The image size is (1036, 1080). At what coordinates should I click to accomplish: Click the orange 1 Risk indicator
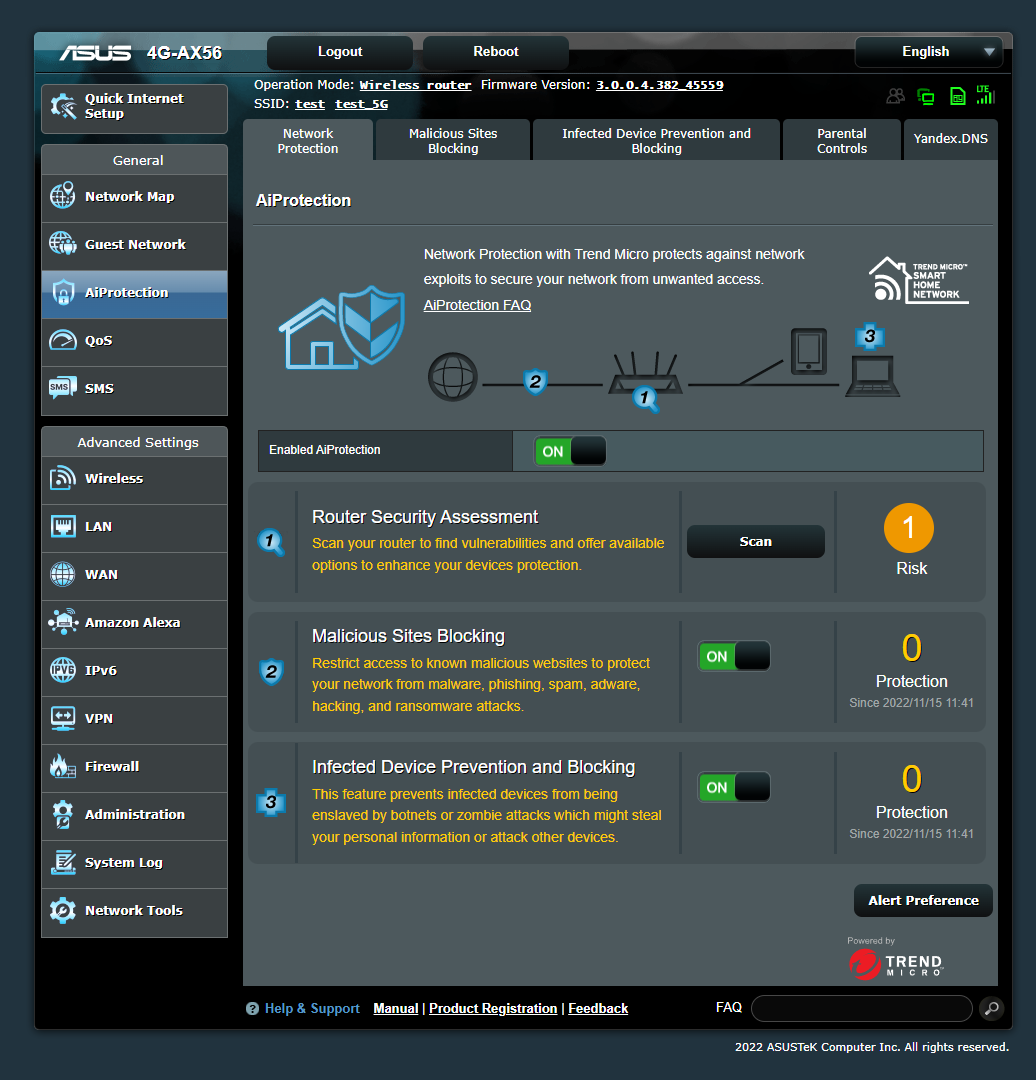click(909, 528)
